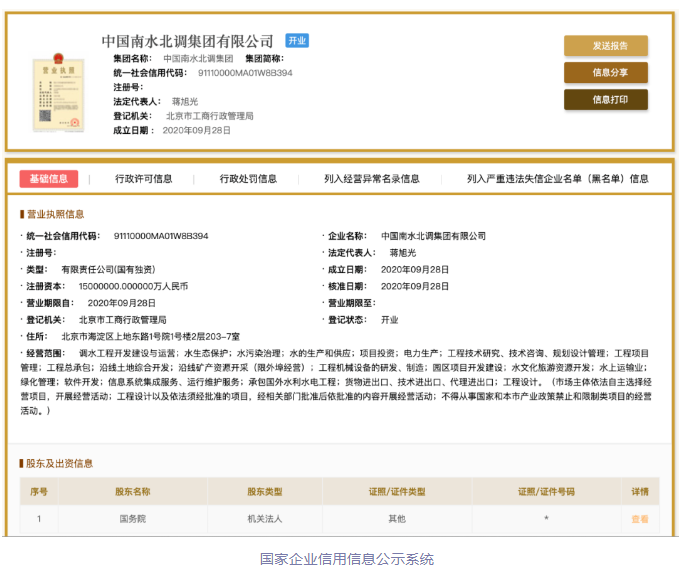Select the header credit code 91110000MA01W8B394
Image resolution: width=690 pixels, height=581 pixels.
(245, 73)
